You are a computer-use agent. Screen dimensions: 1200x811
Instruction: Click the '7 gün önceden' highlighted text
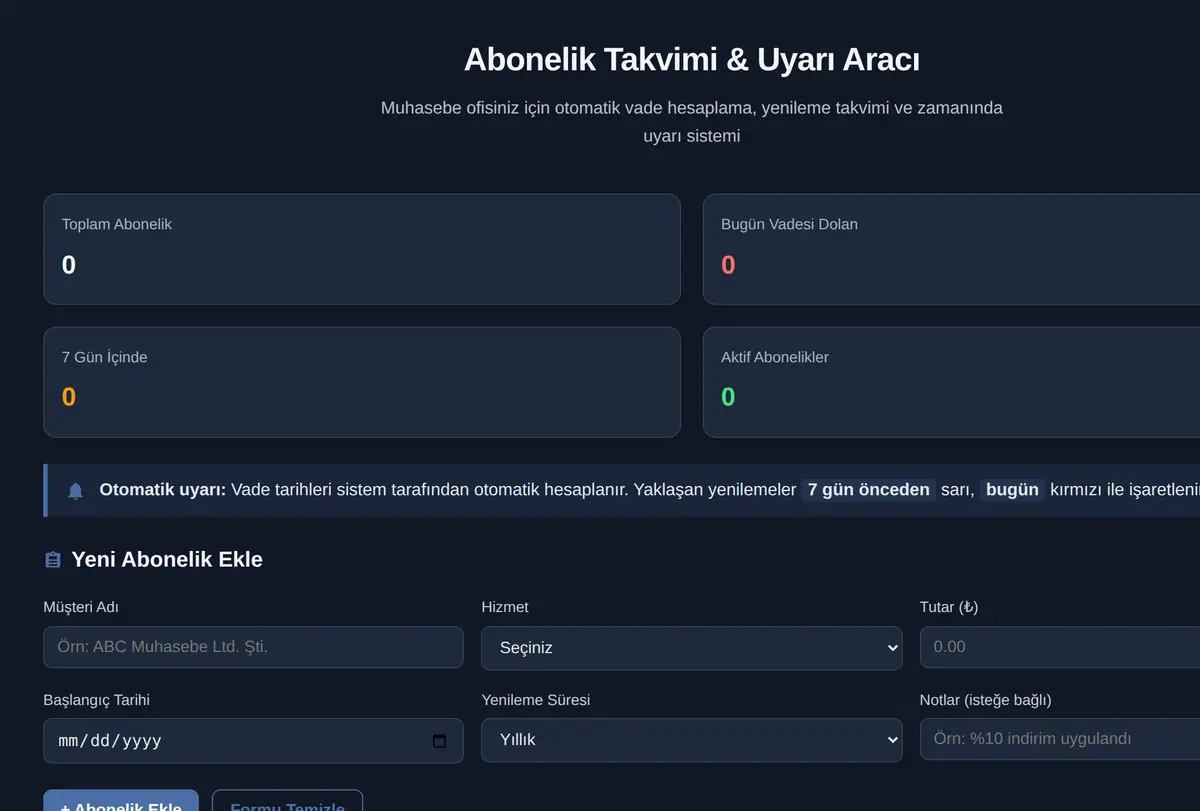point(869,490)
